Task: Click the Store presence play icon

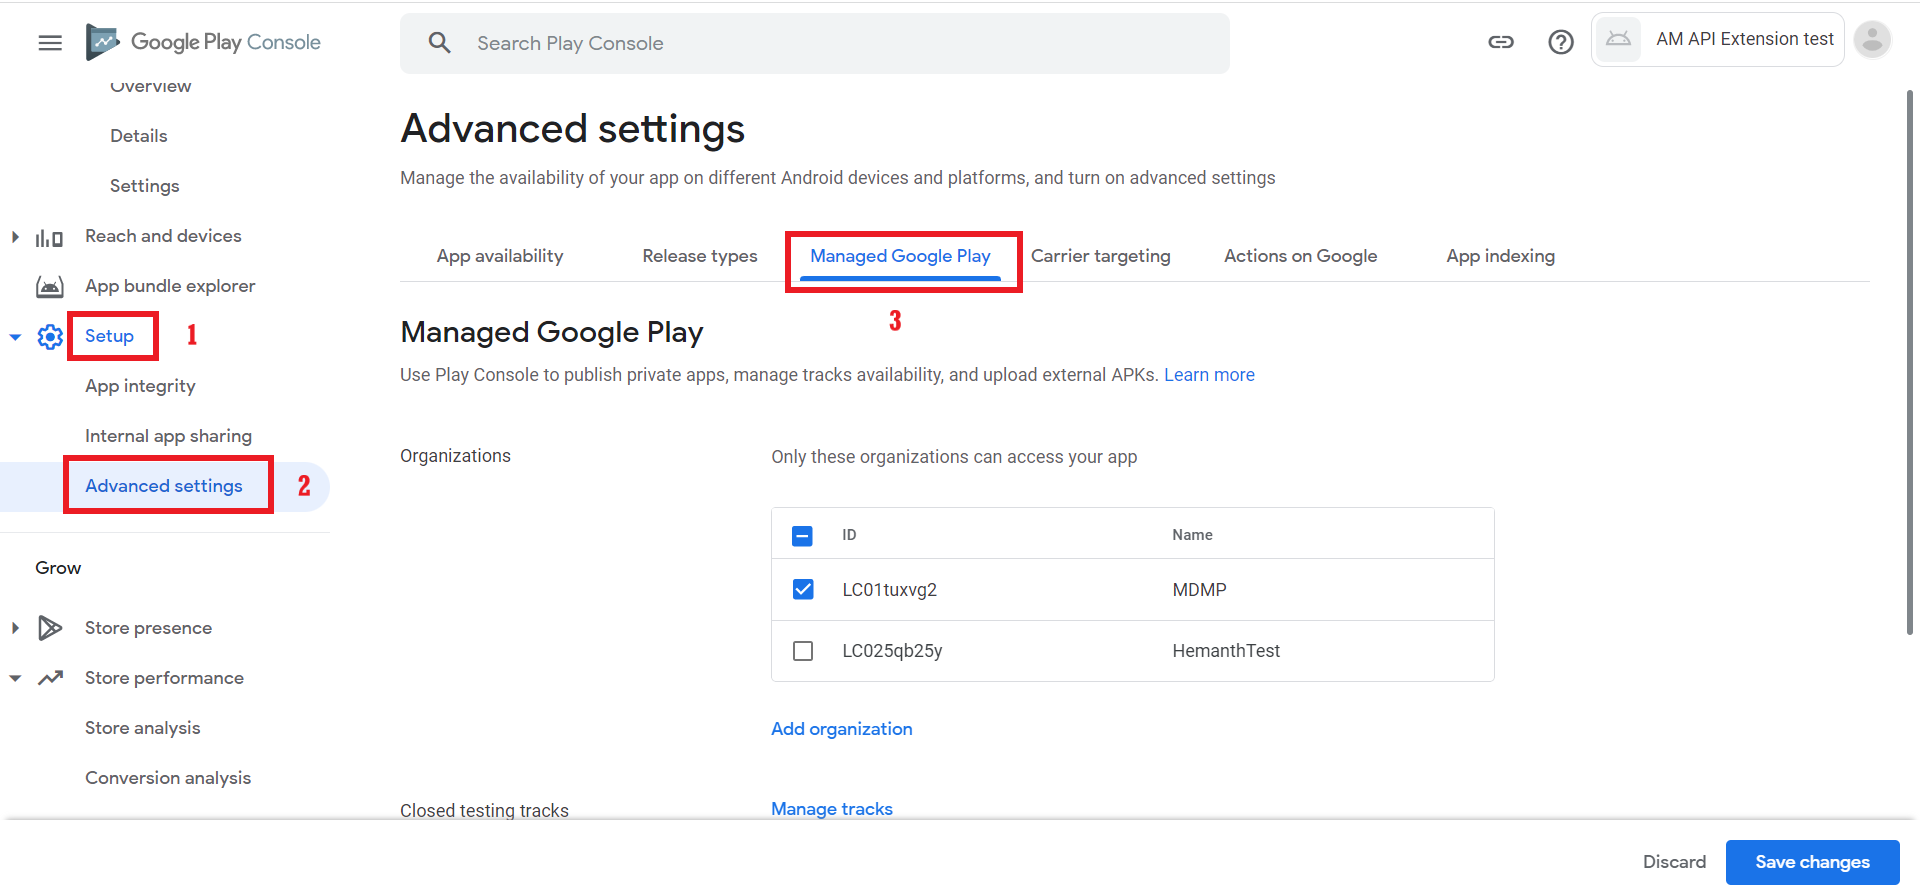Action: click(x=50, y=628)
